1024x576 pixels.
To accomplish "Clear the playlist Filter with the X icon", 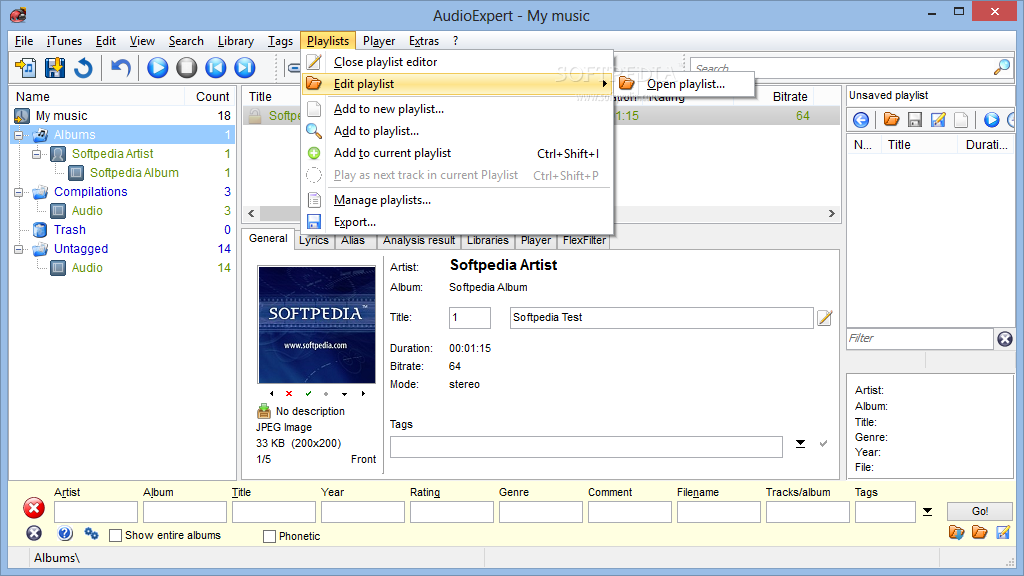I will [x=1005, y=339].
